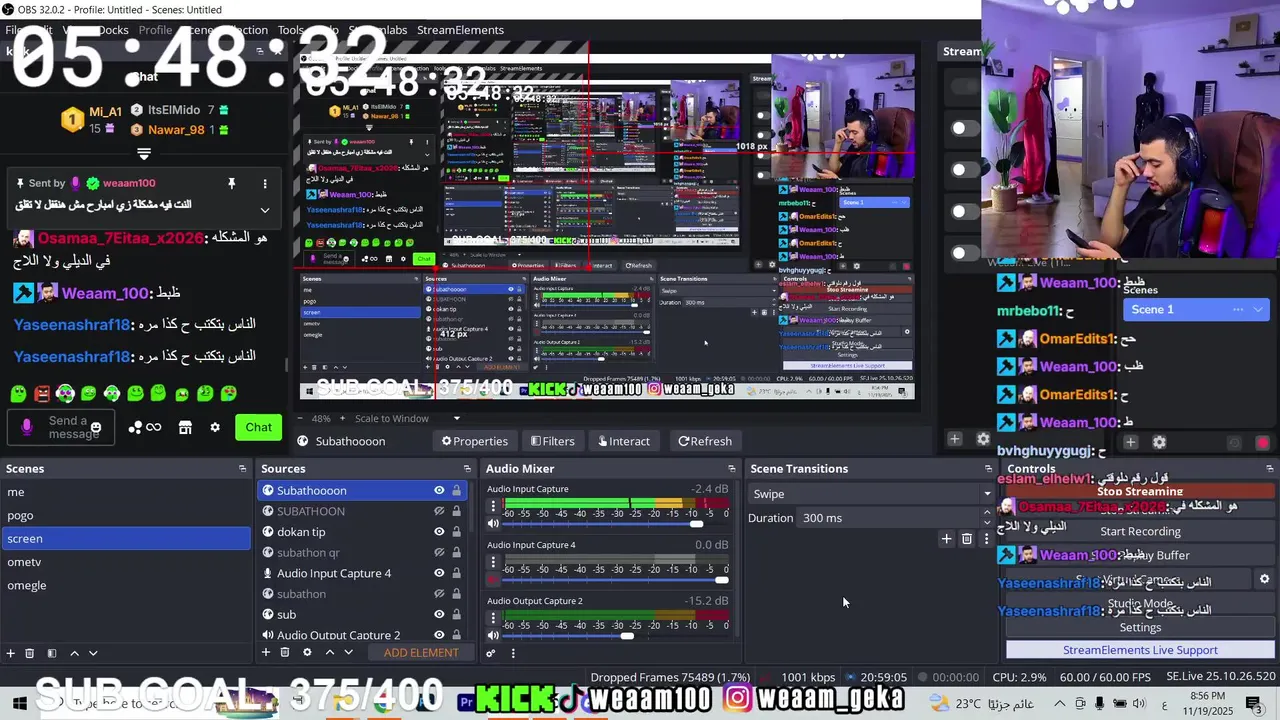Open Properties for Subathoooon source
The height and width of the screenshot is (720, 1280).
tap(475, 441)
